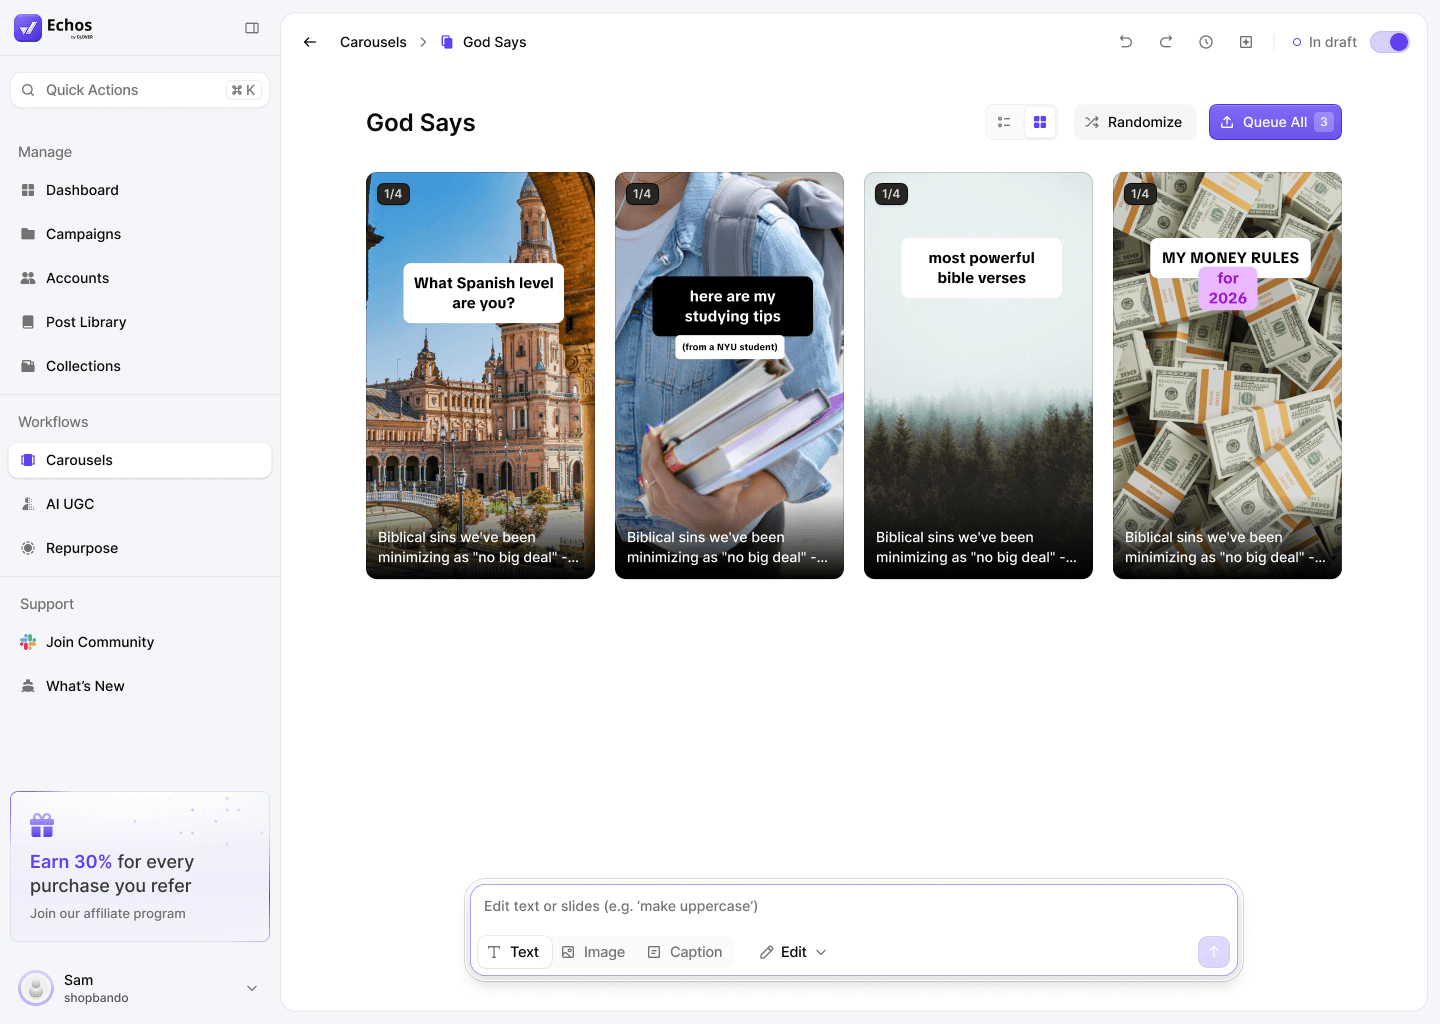Viewport: 1440px width, 1024px height.
Task: Switch to grid view
Action: coord(1040,122)
